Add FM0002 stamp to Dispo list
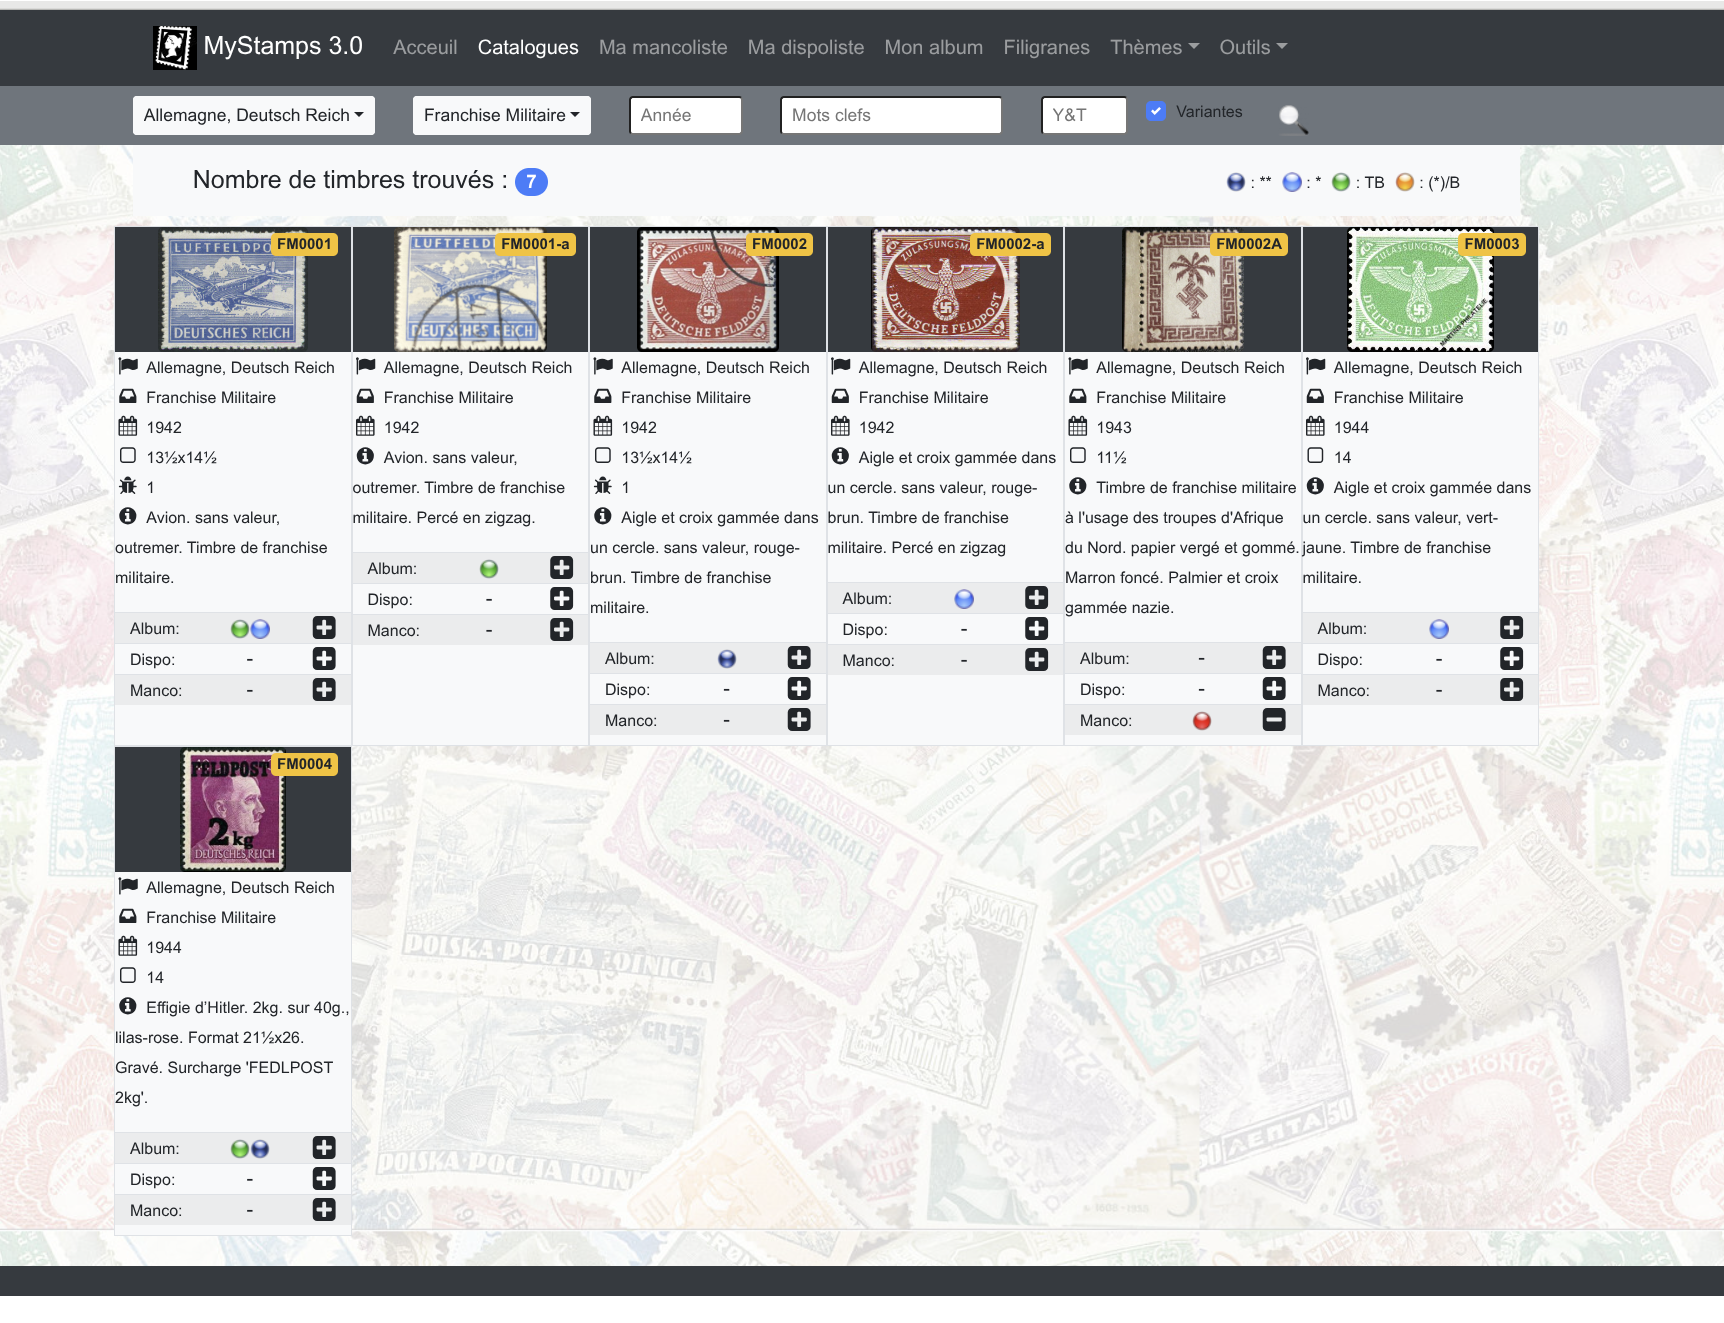The height and width of the screenshot is (1323, 1724). (x=799, y=689)
